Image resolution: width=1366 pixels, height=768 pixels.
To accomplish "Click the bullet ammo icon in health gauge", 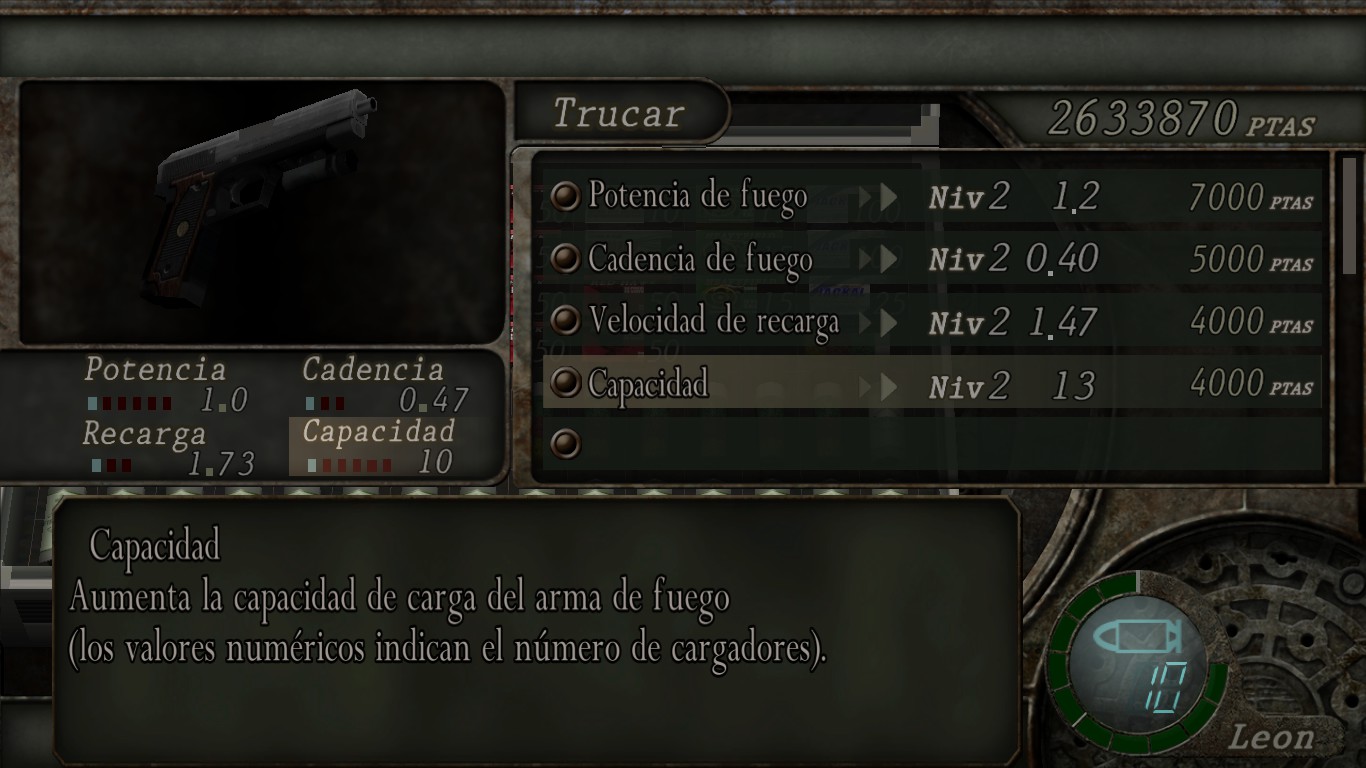I will [x=1135, y=638].
